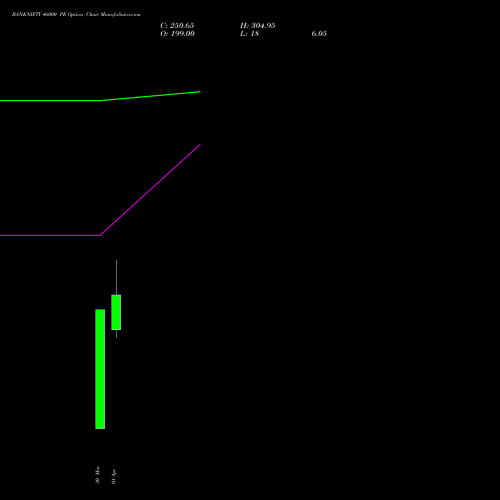500x500 pixels.
Task: Click the BANKNIFTY 46000 PE Options Chart title
Action: pos(76,14)
